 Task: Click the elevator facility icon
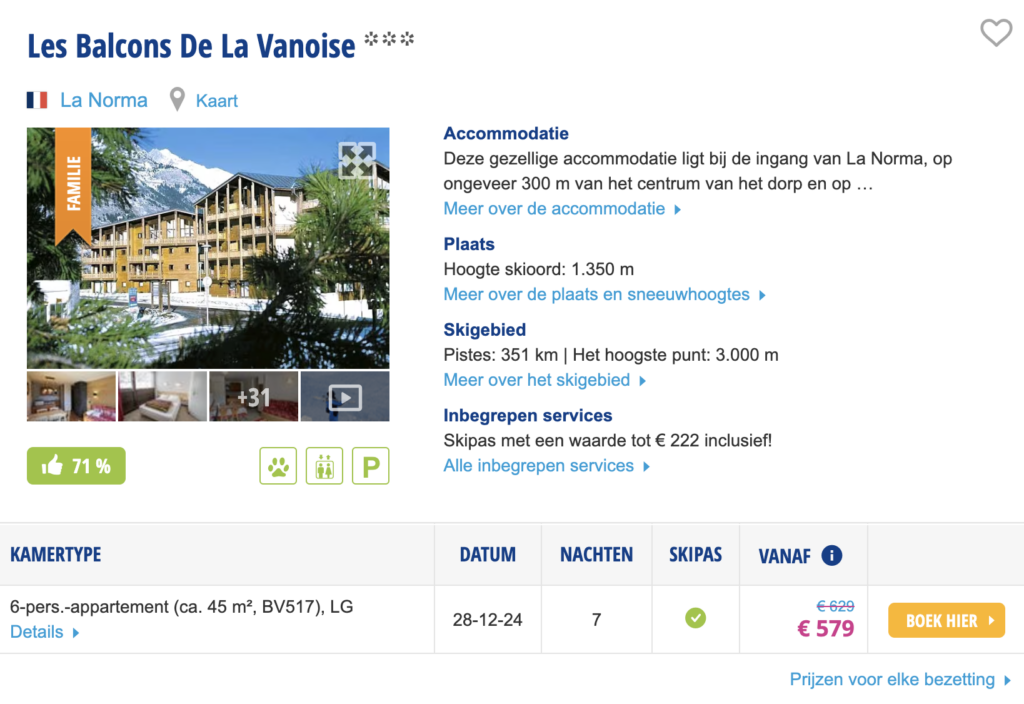coord(324,466)
